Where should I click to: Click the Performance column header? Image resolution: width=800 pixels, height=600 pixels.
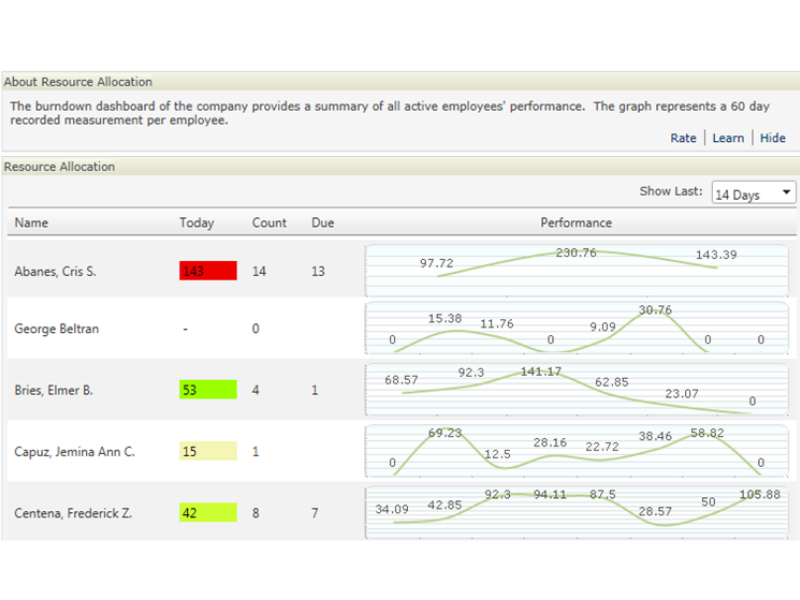[x=576, y=223]
